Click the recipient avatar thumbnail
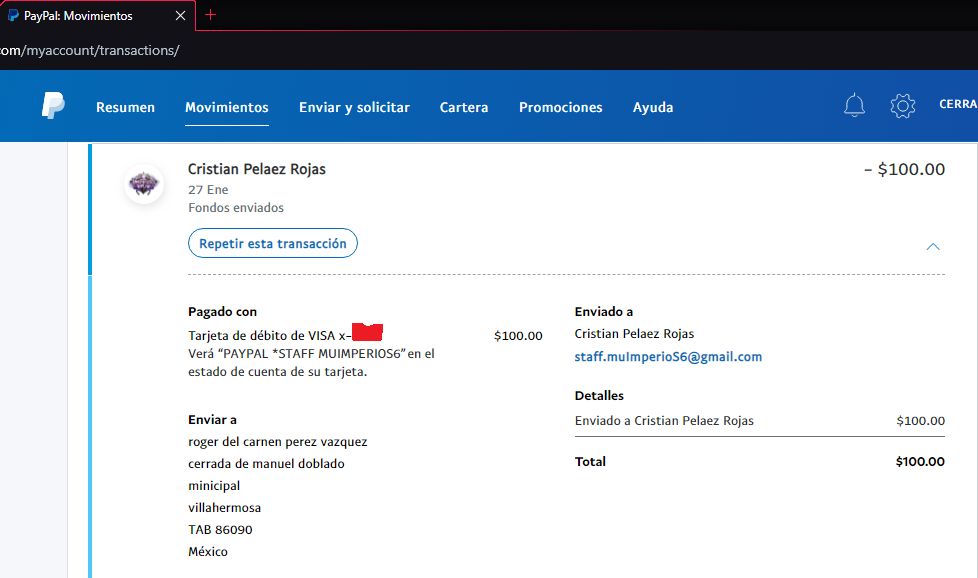Viewport: 978px width, 578px height. click(144, 184)
